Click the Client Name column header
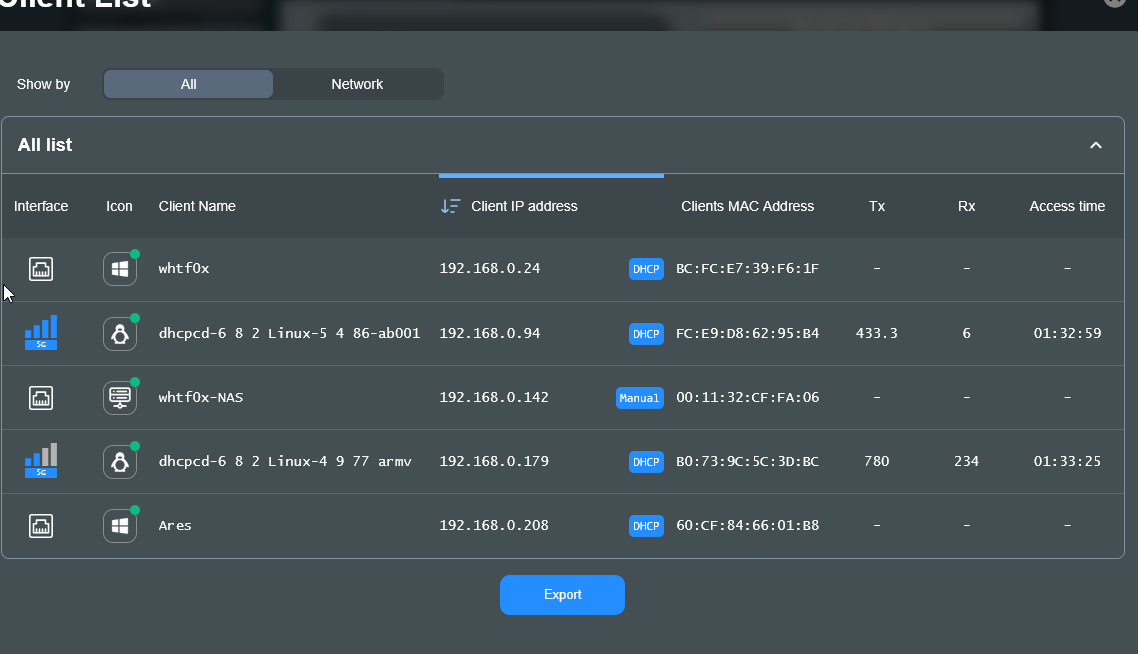The image size is (1138, 654). (197, 206)
